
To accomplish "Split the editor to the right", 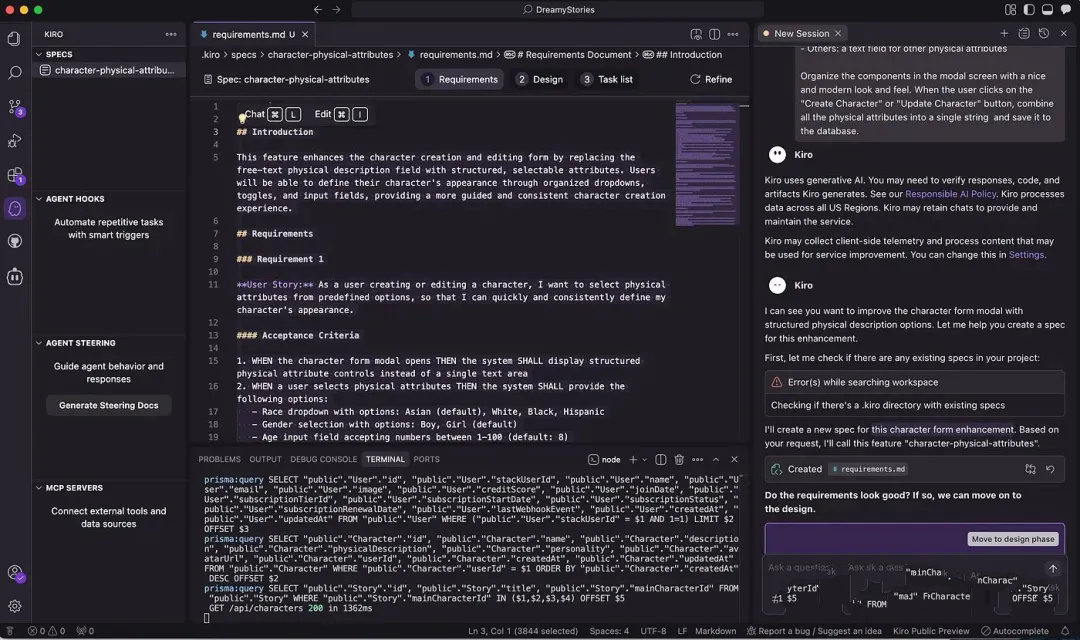I will tap(714, 34).
